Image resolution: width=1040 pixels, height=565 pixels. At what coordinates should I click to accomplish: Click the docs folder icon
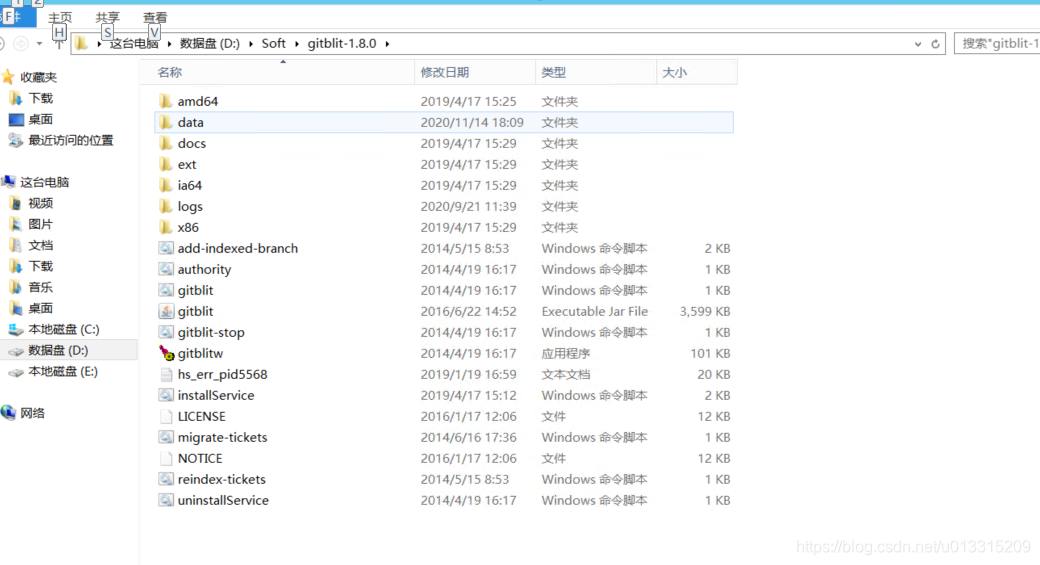(166, 143)
